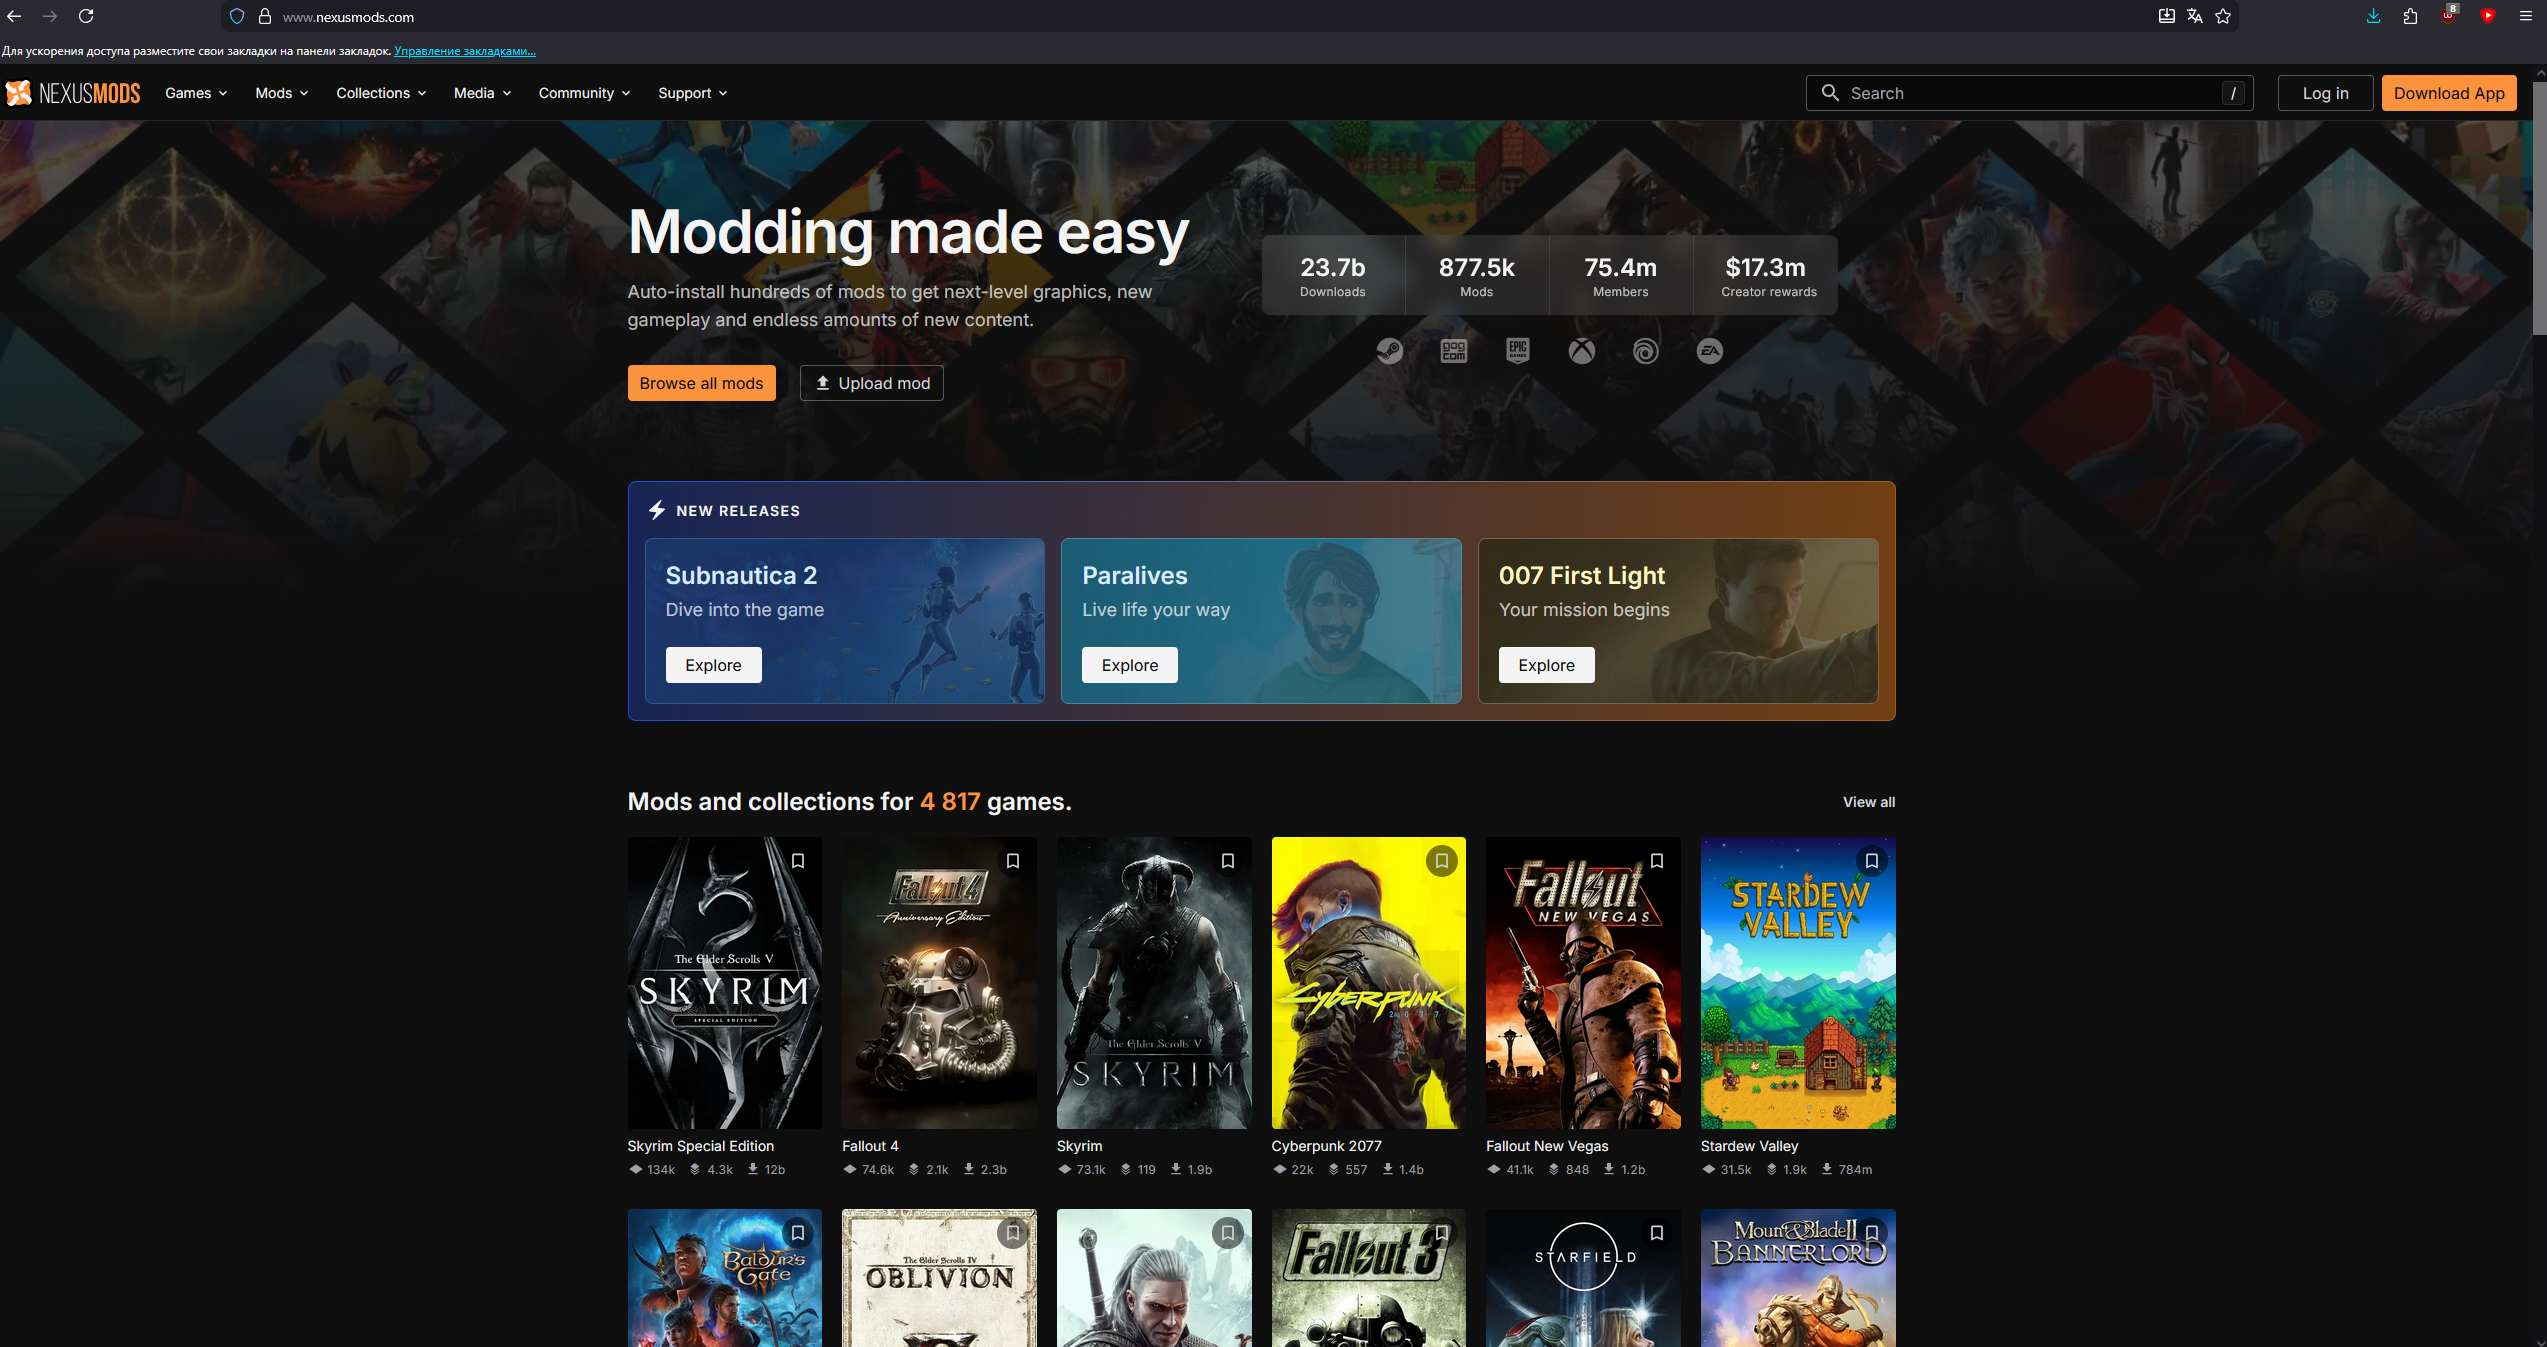Go back using the browser back arrow
Screen dimensions: 2547x1347
click(14, 16)
